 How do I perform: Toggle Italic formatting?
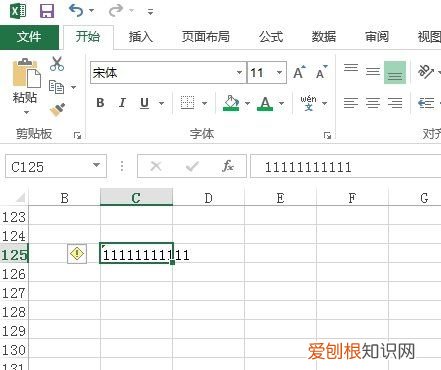pyautogui.click(x=122, y=103)
